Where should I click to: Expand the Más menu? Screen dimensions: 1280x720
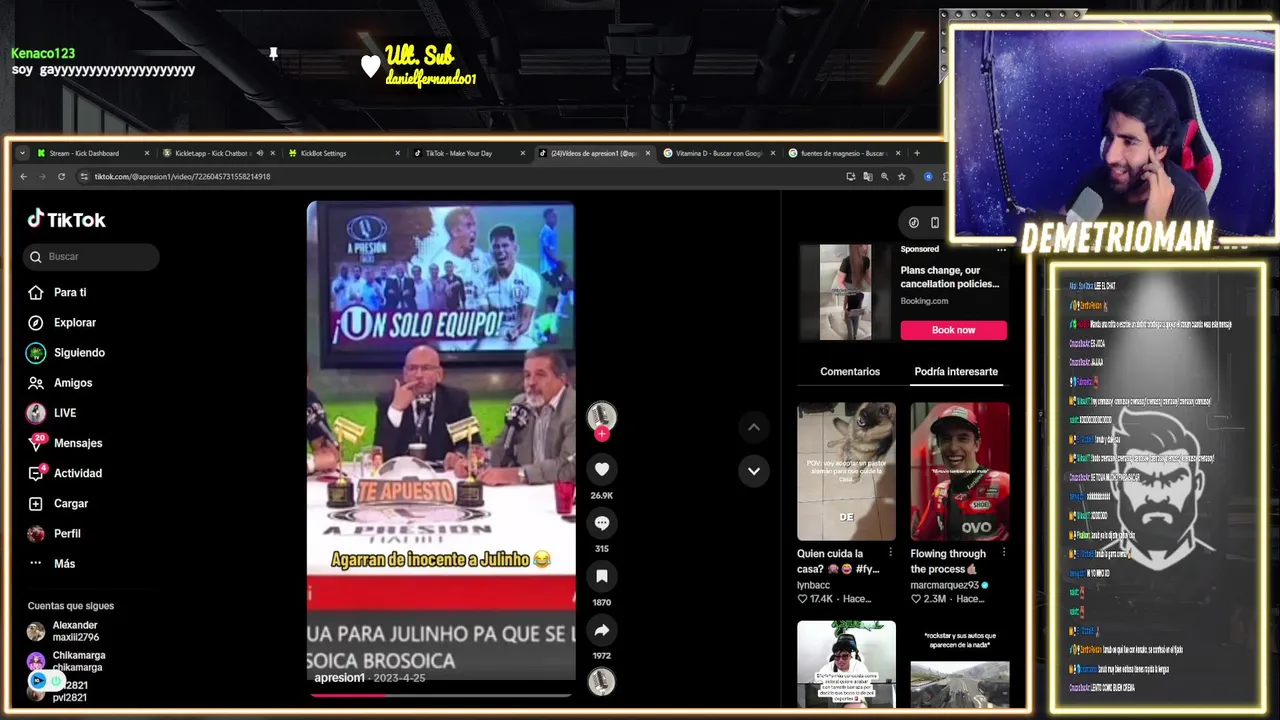click(x=64, y=564)
